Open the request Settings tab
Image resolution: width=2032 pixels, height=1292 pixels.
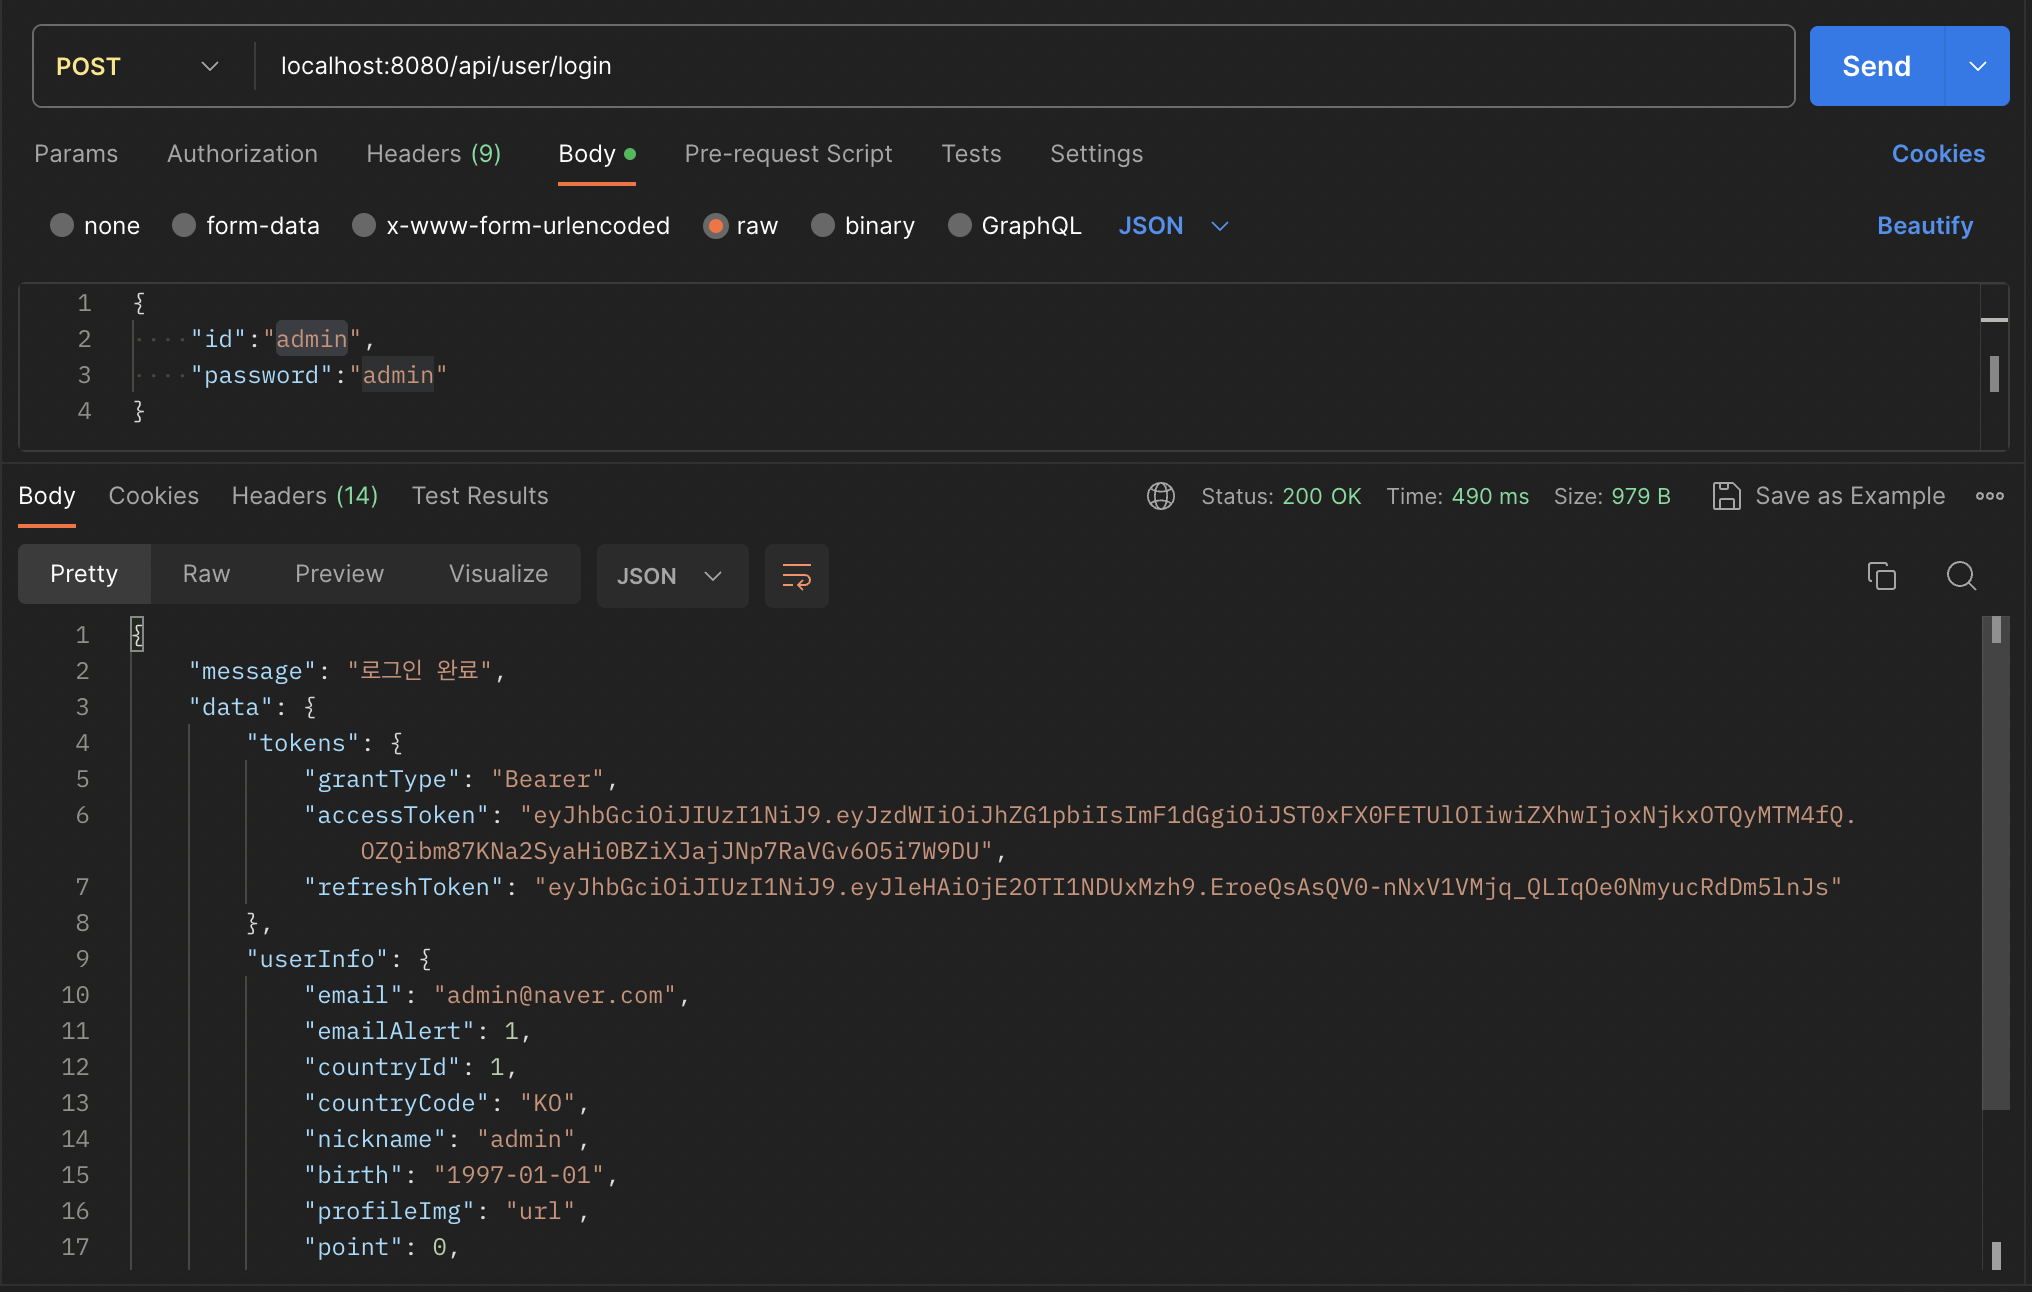pyautogui.click(x=1096, y=154)
